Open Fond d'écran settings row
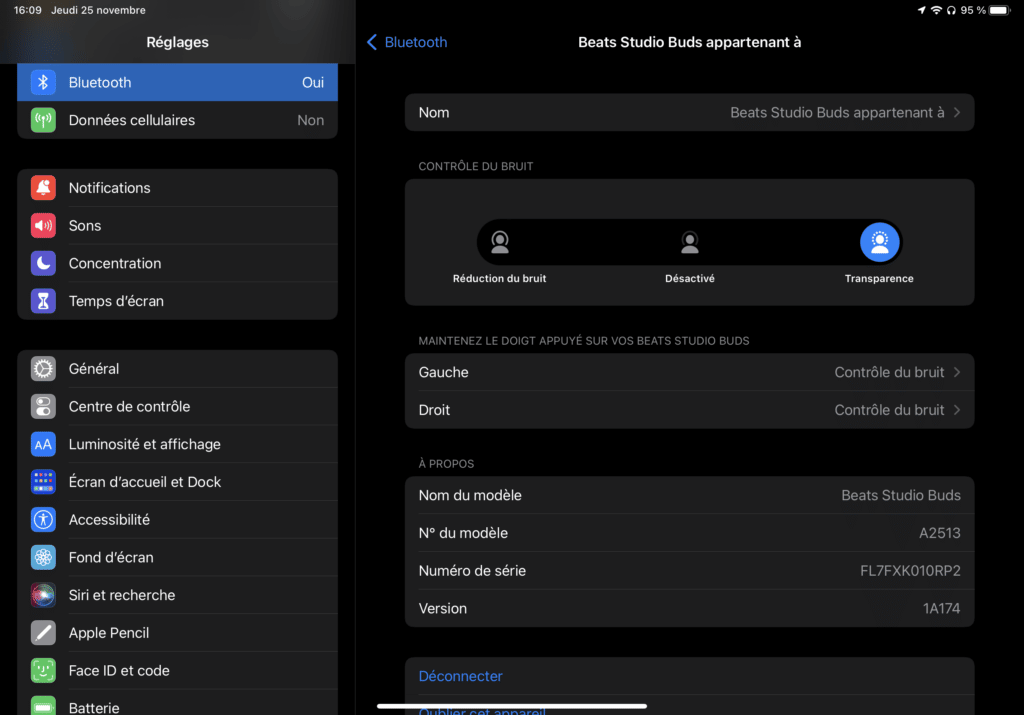This screenshot has width=1024, height=715. coord(177,558)
